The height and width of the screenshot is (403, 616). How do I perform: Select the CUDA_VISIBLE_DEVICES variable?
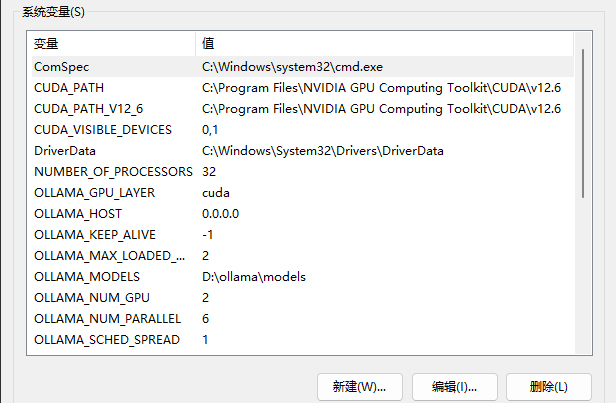tap(302, 130)
